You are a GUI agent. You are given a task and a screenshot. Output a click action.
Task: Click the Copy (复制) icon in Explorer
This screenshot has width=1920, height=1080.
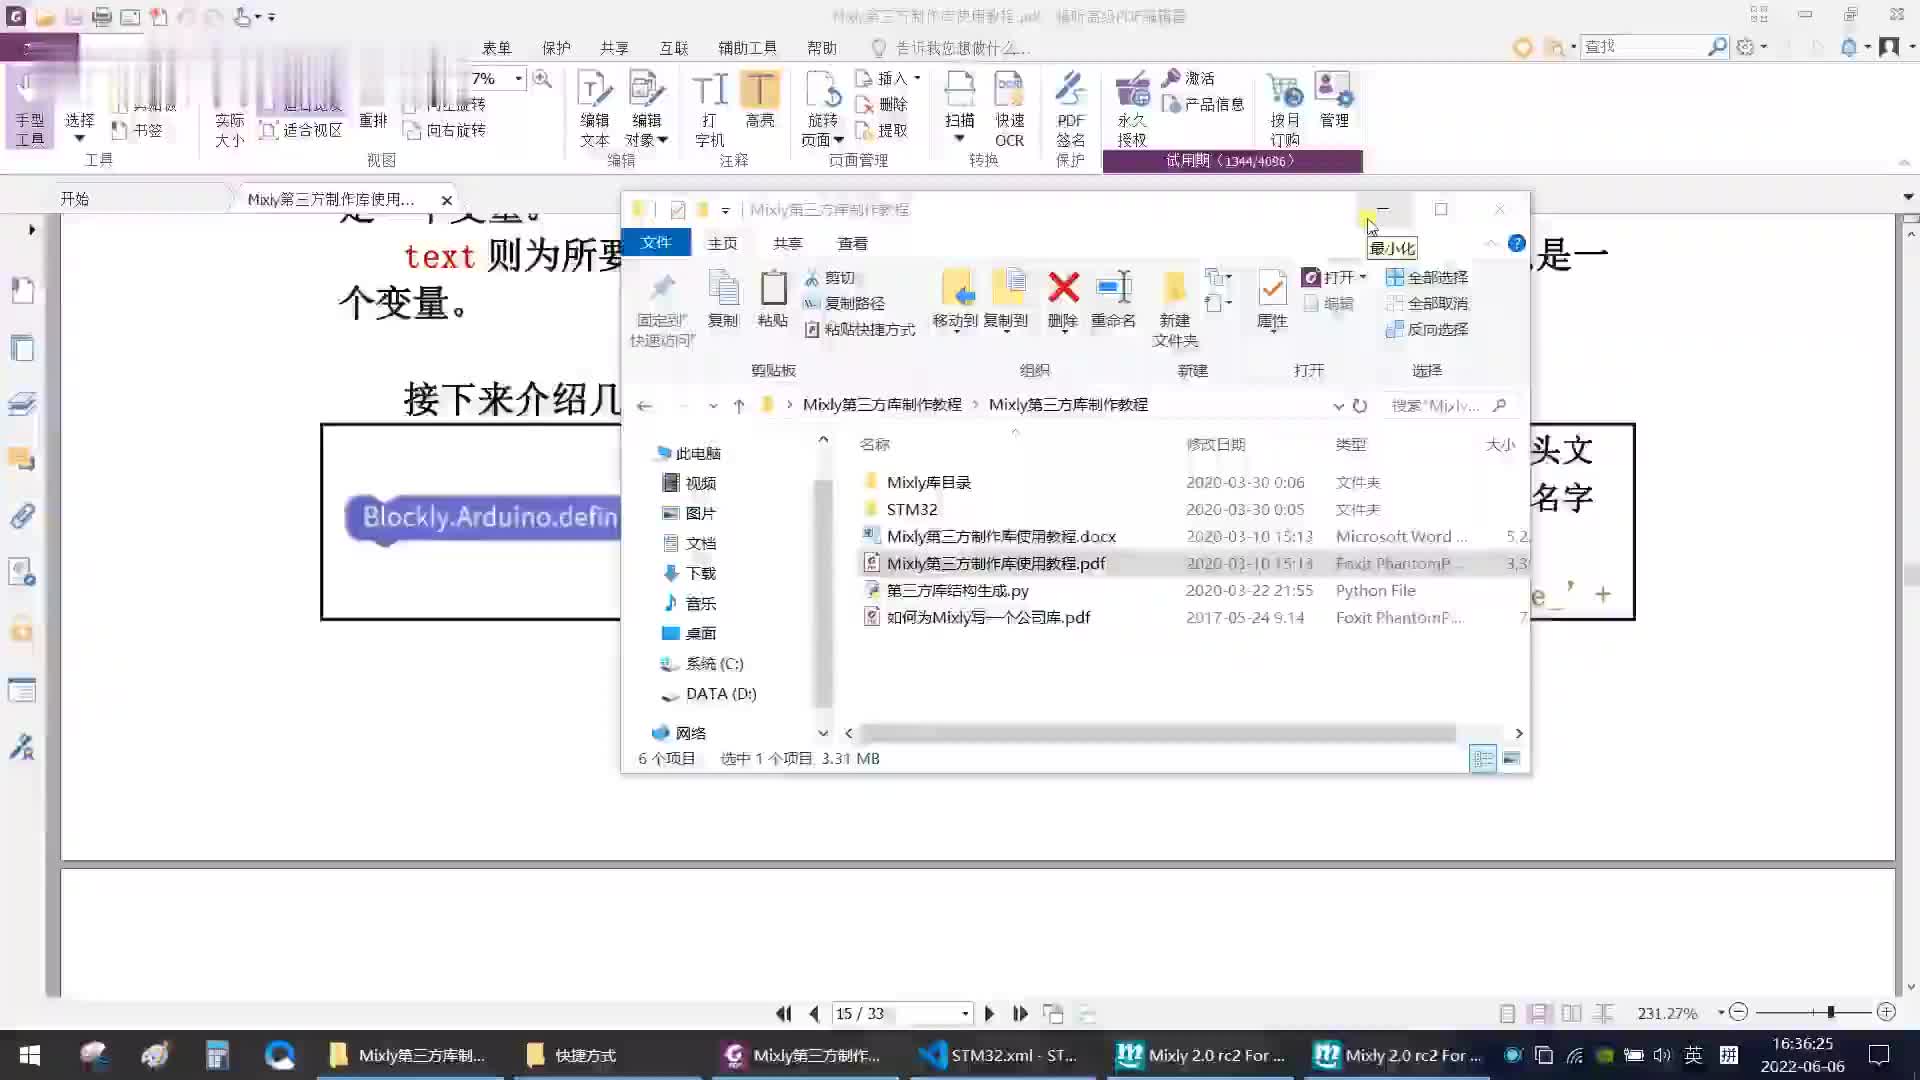tap(723, 299)
